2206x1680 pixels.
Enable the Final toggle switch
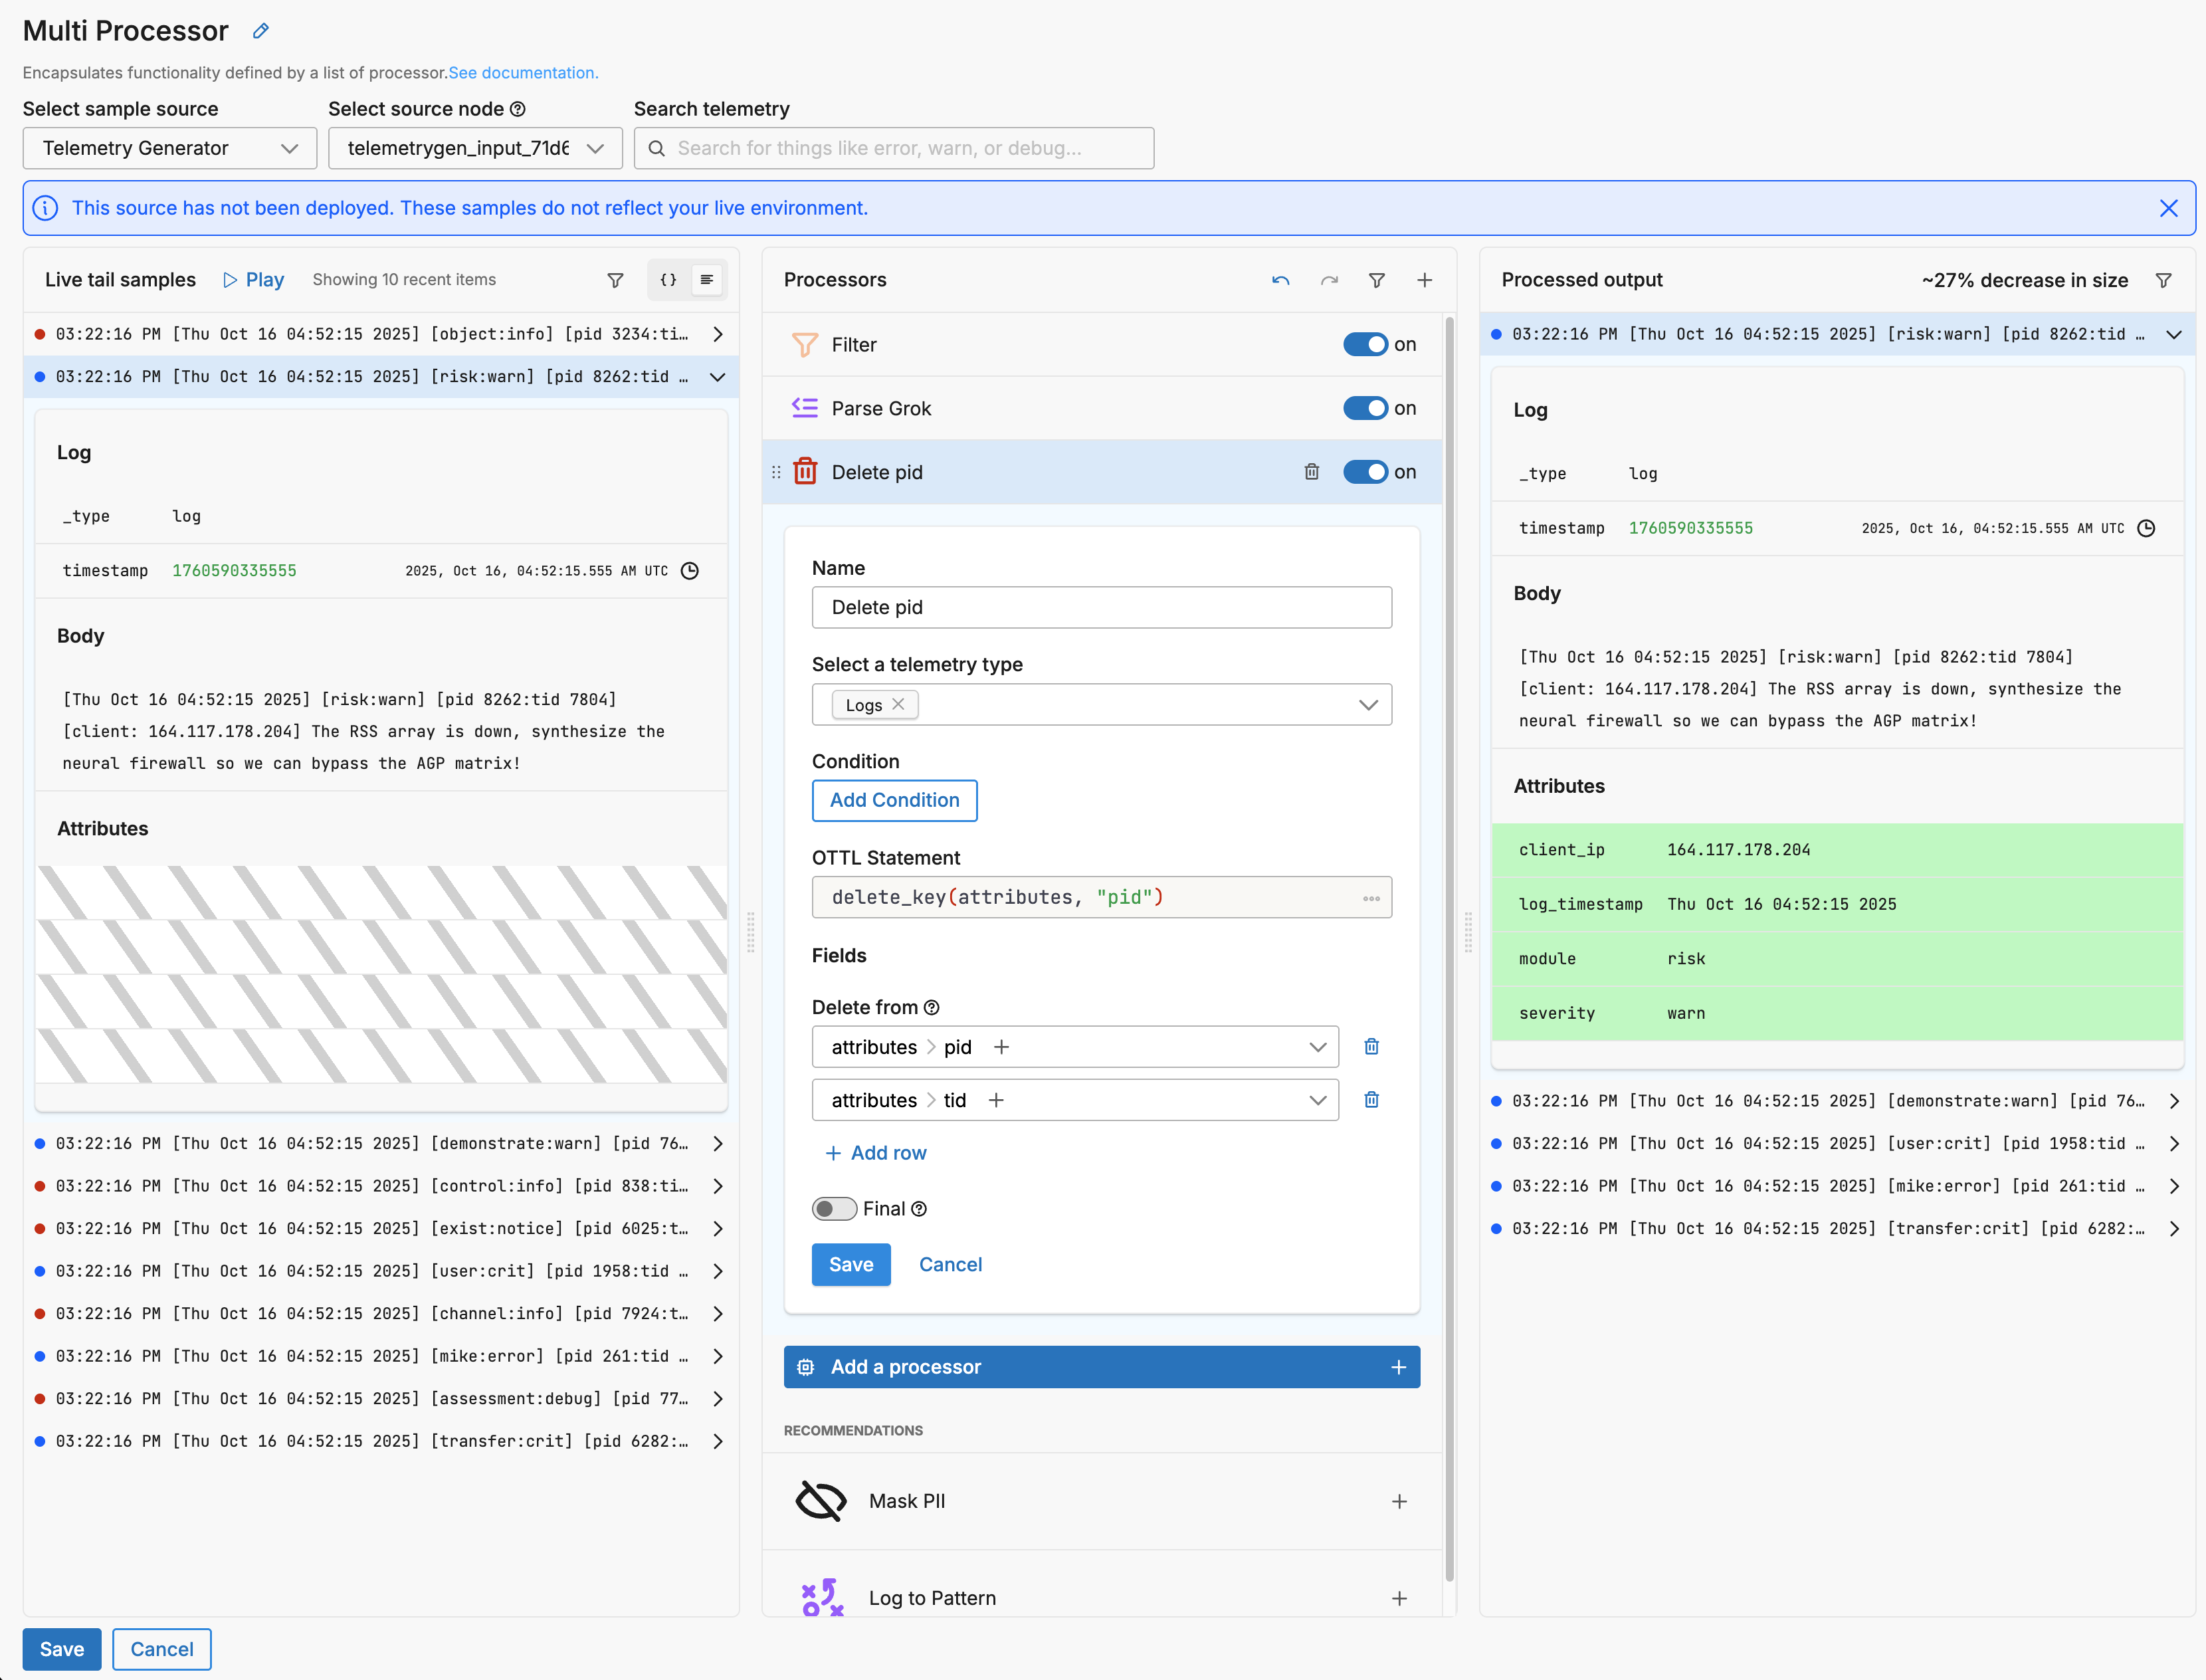pyautogui.click(x=834, y=1209)
